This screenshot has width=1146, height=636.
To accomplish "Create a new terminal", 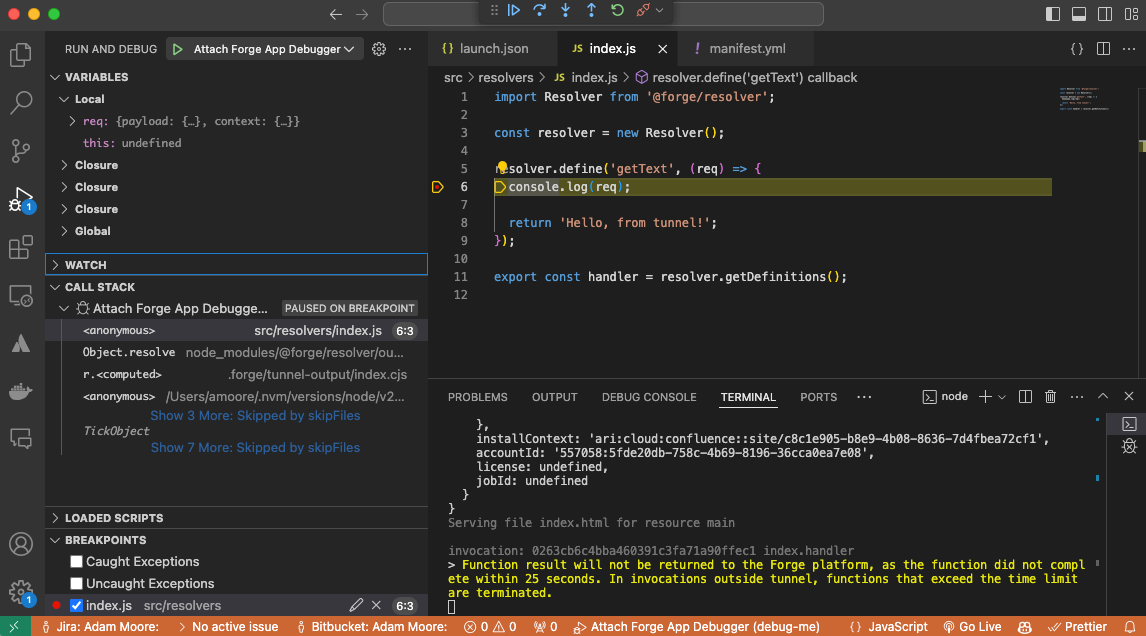I will pos(983,396).
